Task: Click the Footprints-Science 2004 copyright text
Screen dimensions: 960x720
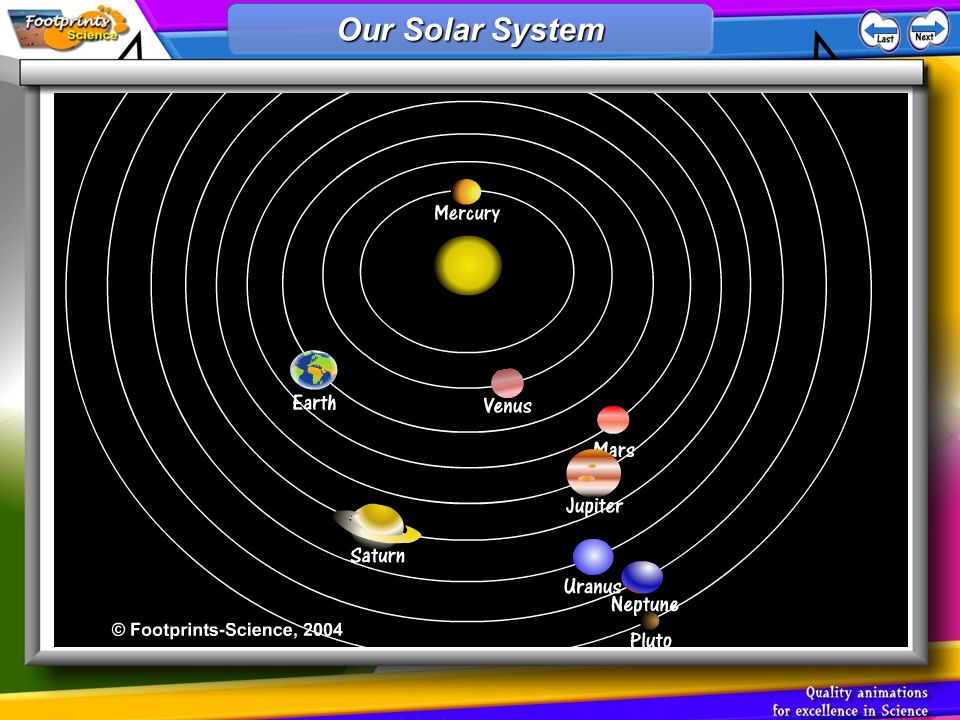Action: pyautogui.click(x=227, y=629)
